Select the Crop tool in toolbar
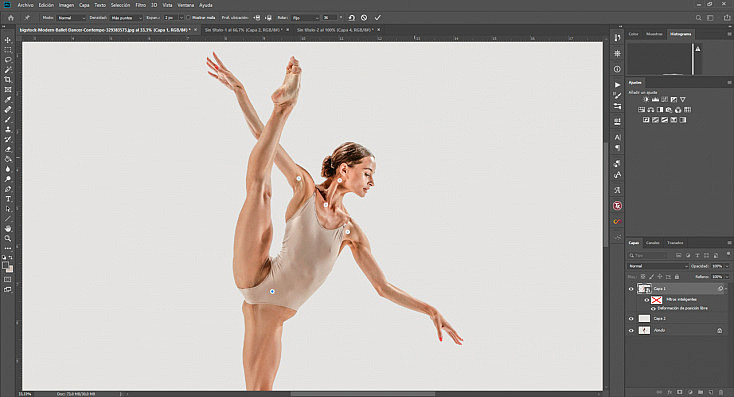734x397 pixels. (x=8, y=80)
